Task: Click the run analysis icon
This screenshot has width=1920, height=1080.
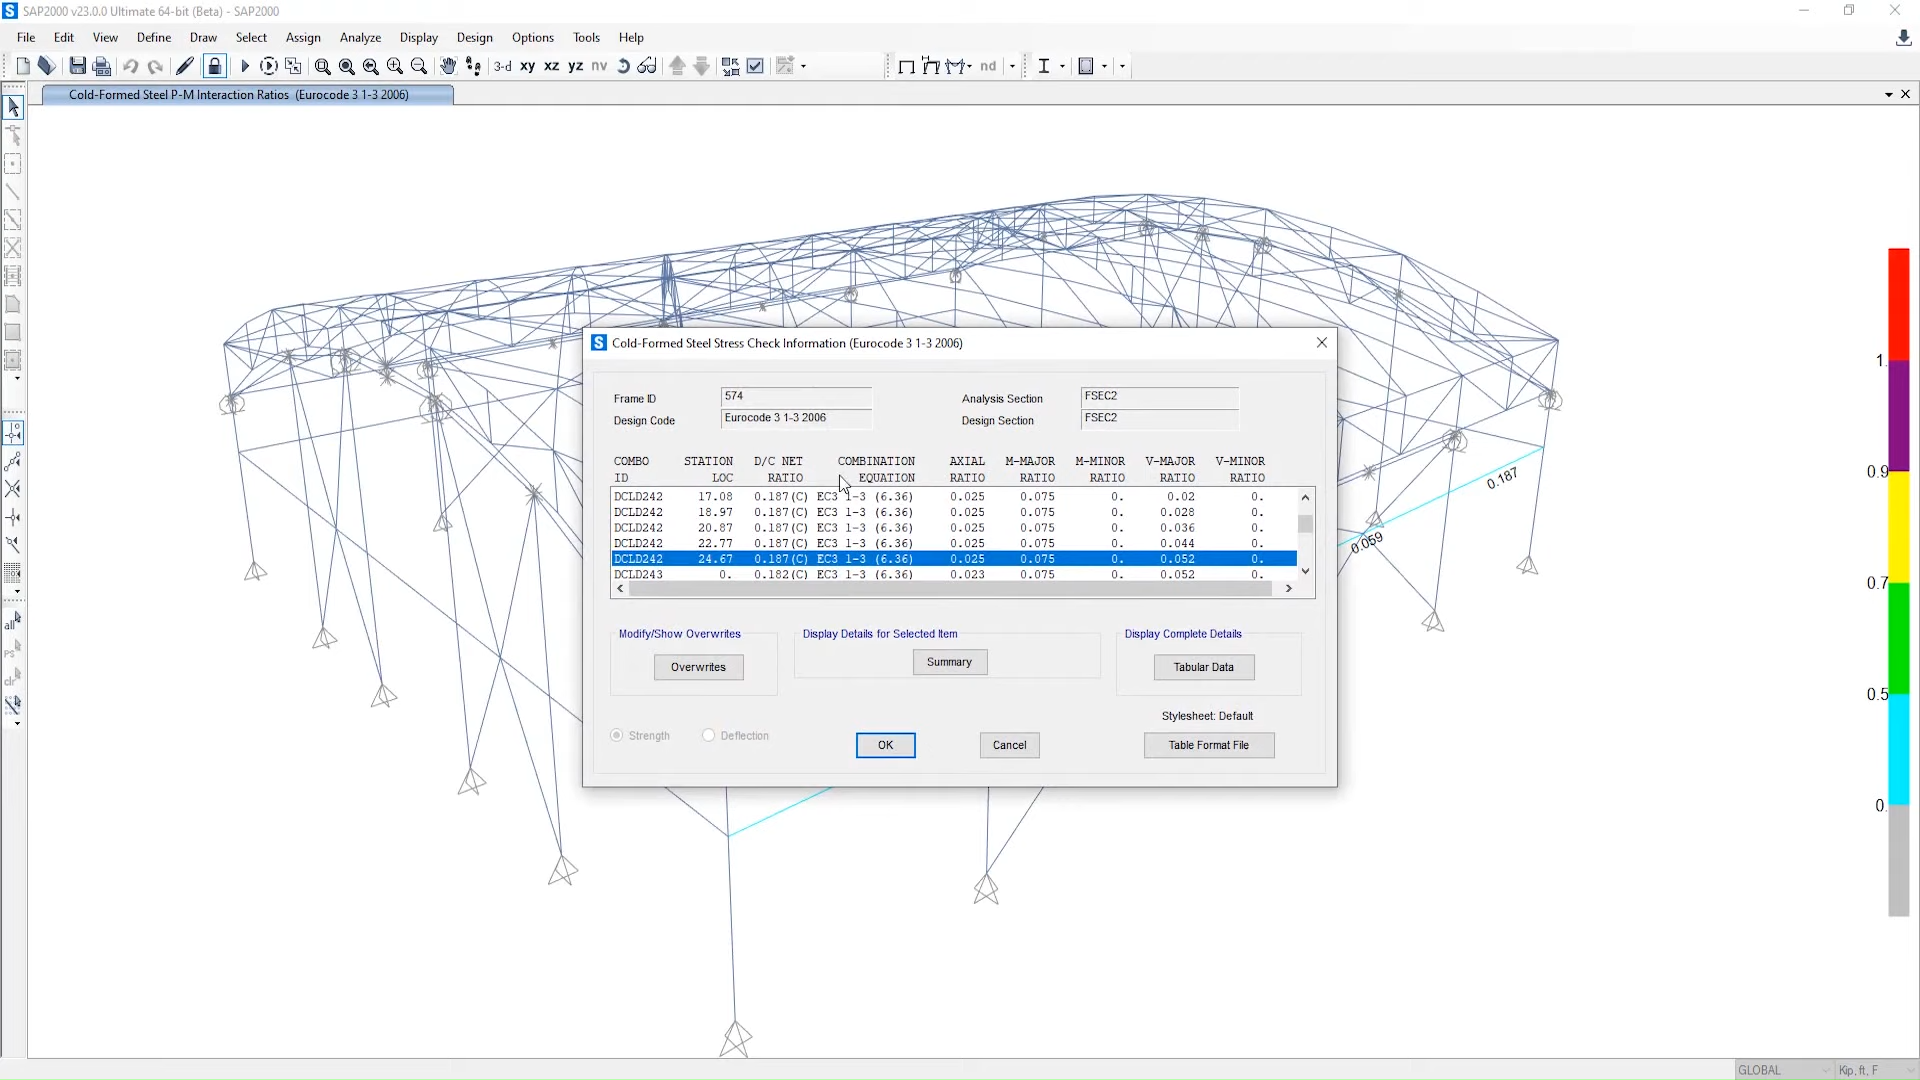Action: point(245,67)
